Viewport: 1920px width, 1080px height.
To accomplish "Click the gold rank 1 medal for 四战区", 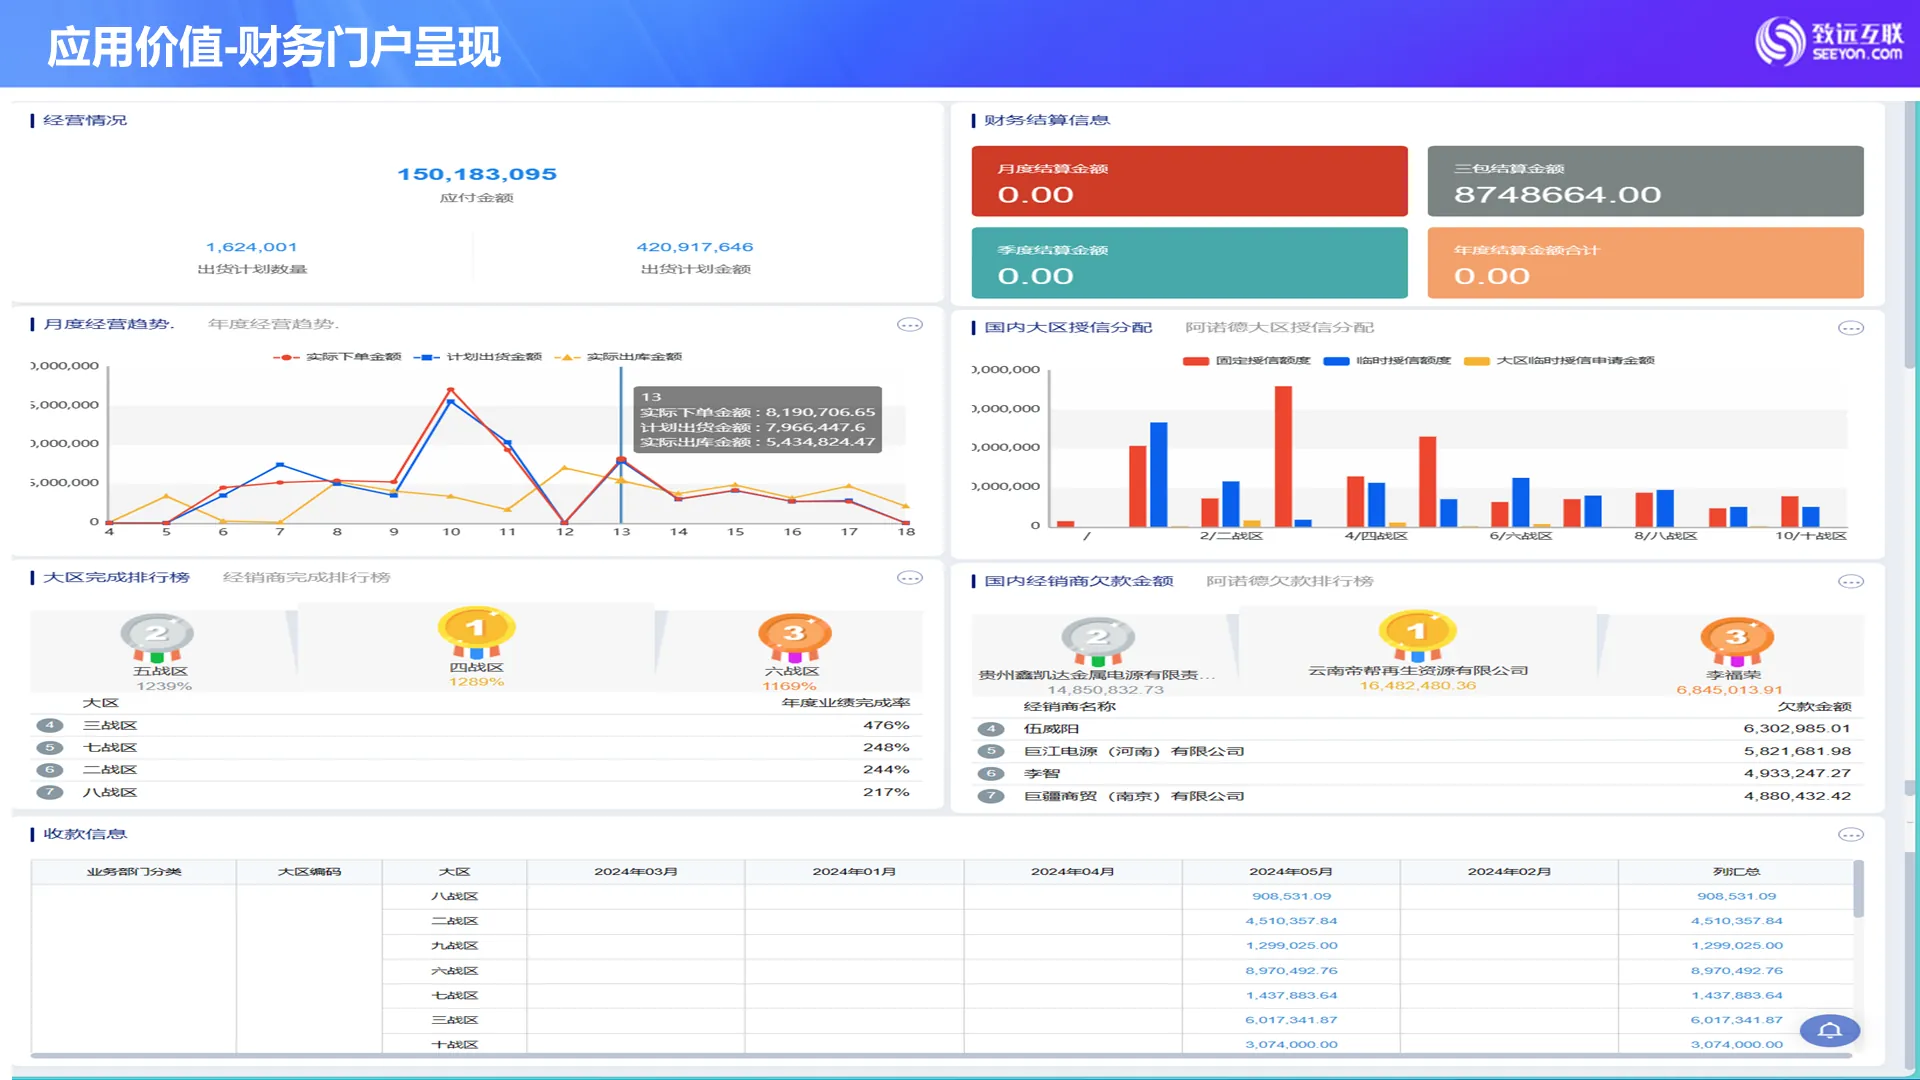I will coord(476,632).
